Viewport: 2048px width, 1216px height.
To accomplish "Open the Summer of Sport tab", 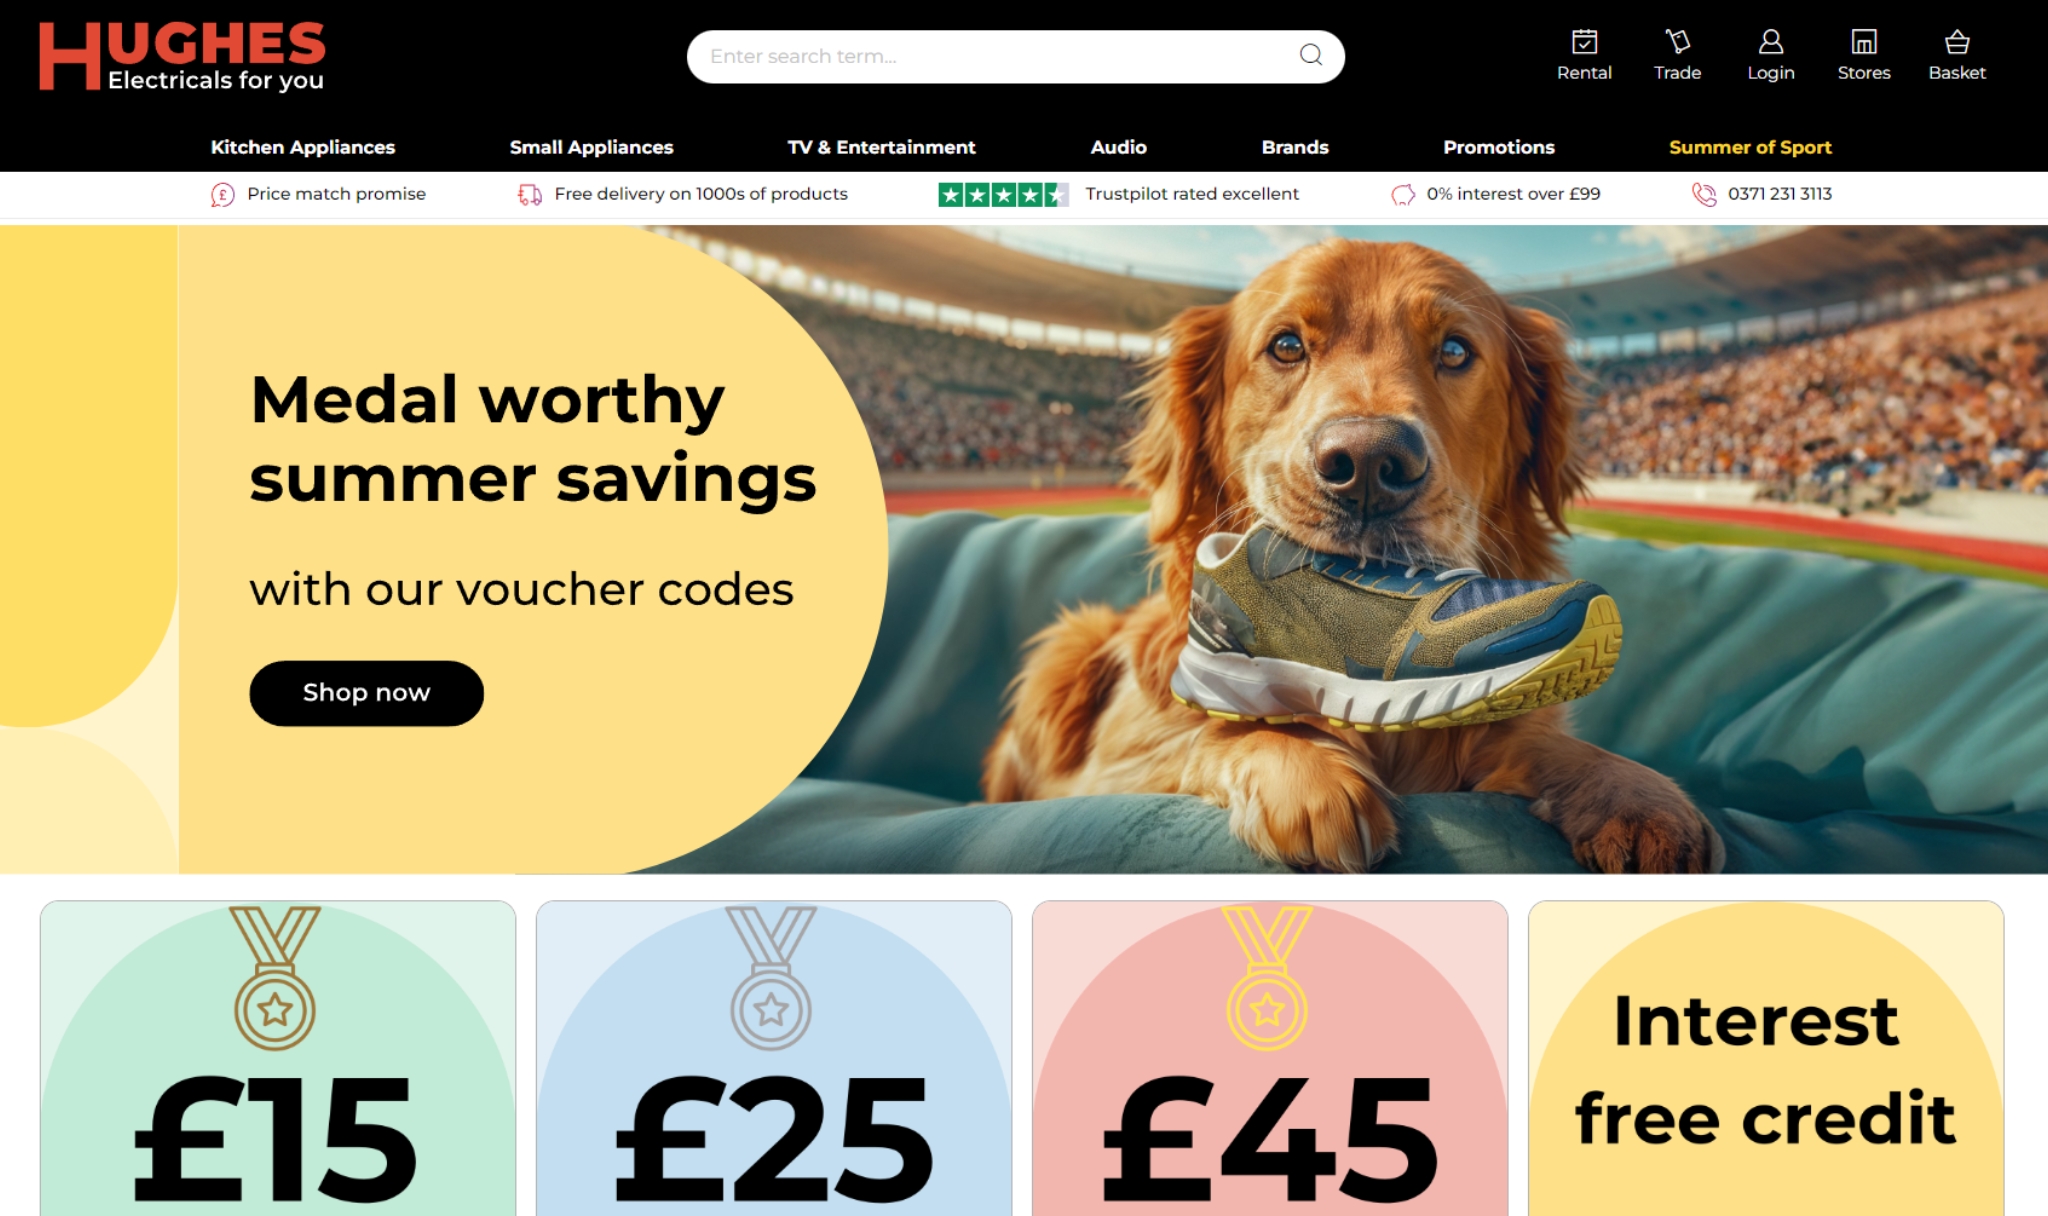I will coord(1750,146).
